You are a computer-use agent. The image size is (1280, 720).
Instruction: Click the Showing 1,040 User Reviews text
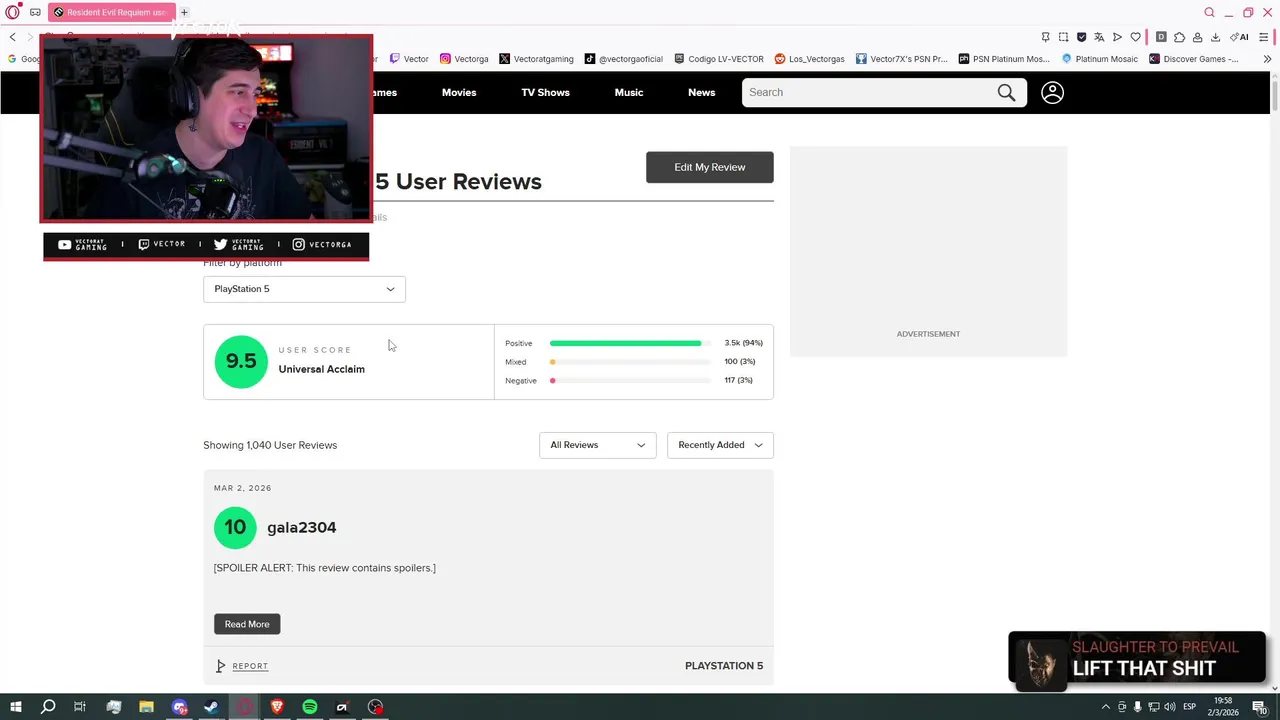click(x=270, y=445)
